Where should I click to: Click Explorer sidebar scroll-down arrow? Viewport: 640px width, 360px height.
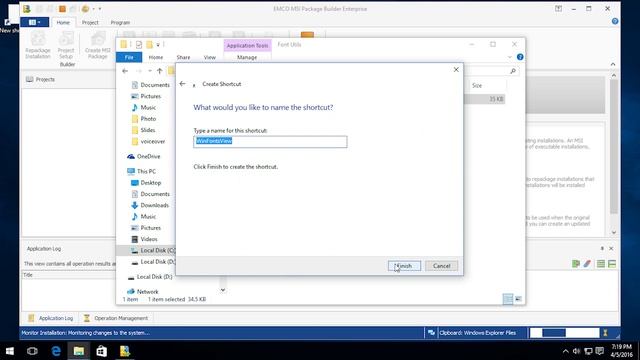point(222,290)
